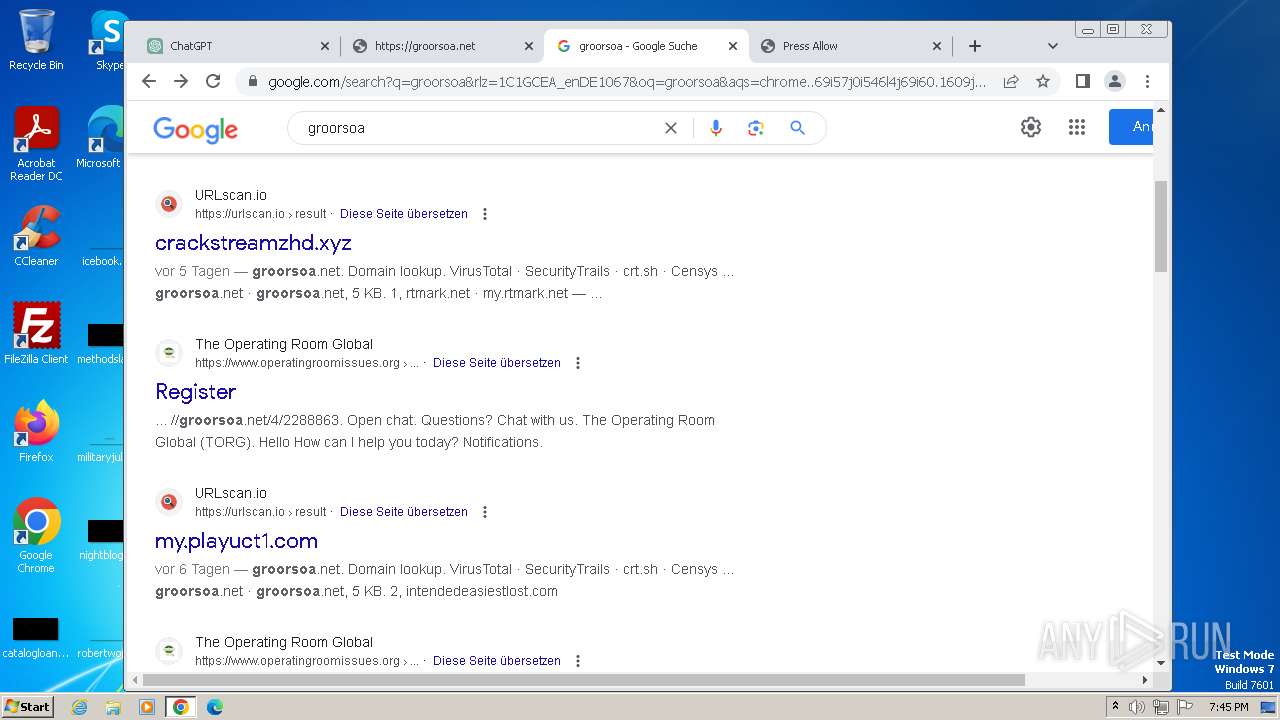Click the vertical page scrollbar thumb
The image size is (1280, 720).
(x=1161, y=227)
